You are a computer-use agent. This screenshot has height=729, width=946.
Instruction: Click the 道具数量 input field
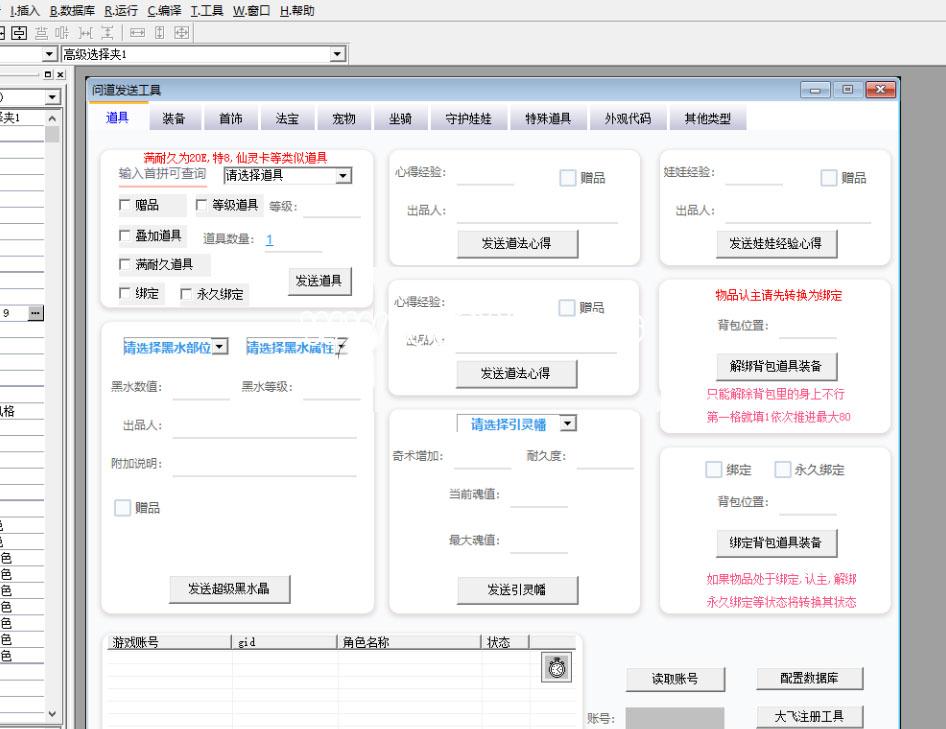coord(292,240)
